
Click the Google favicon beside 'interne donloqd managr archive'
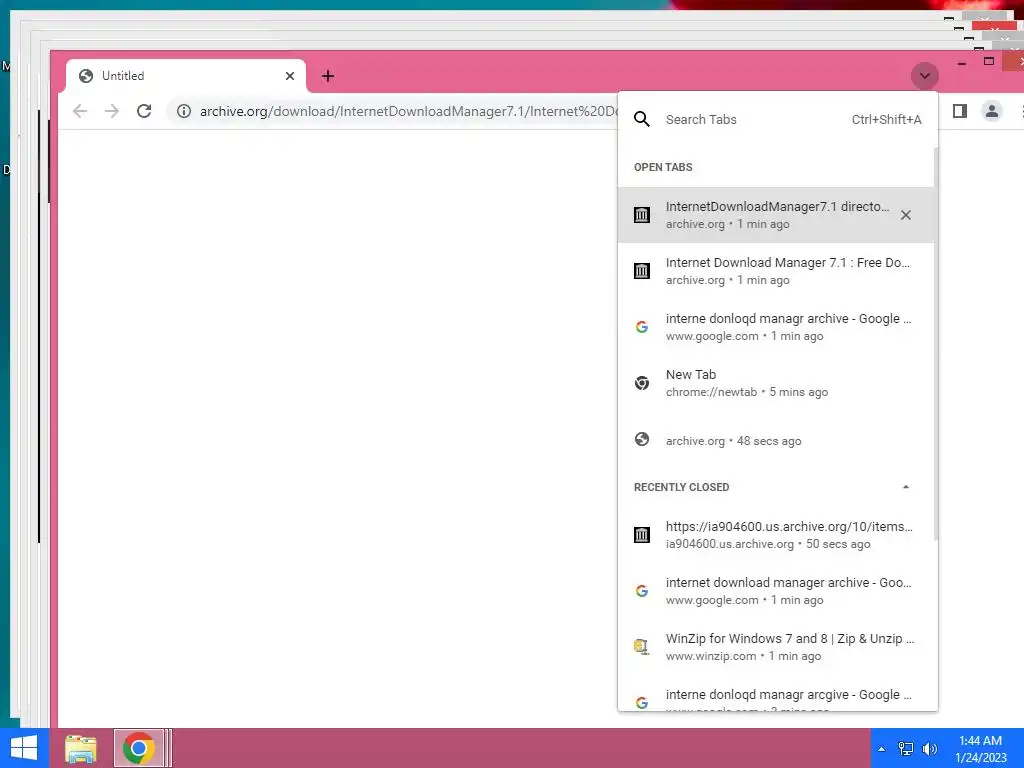642,327
